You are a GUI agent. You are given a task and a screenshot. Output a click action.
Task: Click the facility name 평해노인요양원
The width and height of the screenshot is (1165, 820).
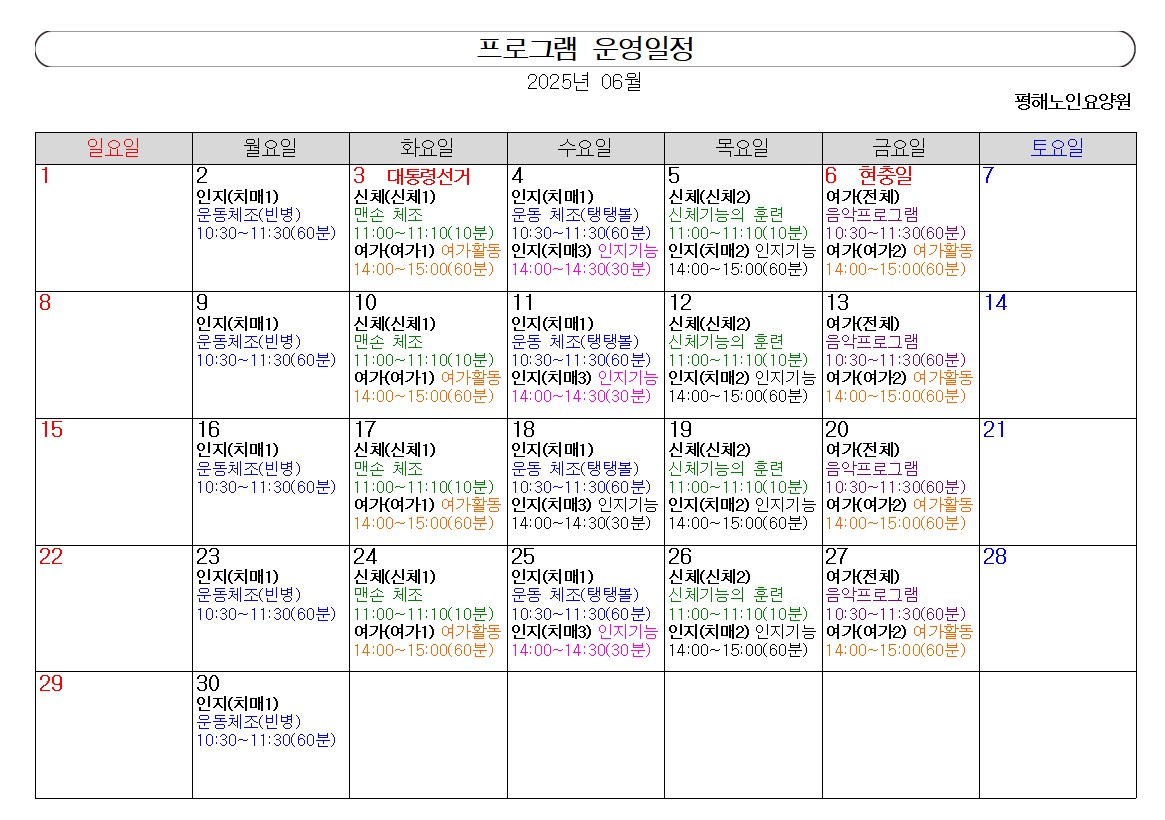click(1072, 102)
